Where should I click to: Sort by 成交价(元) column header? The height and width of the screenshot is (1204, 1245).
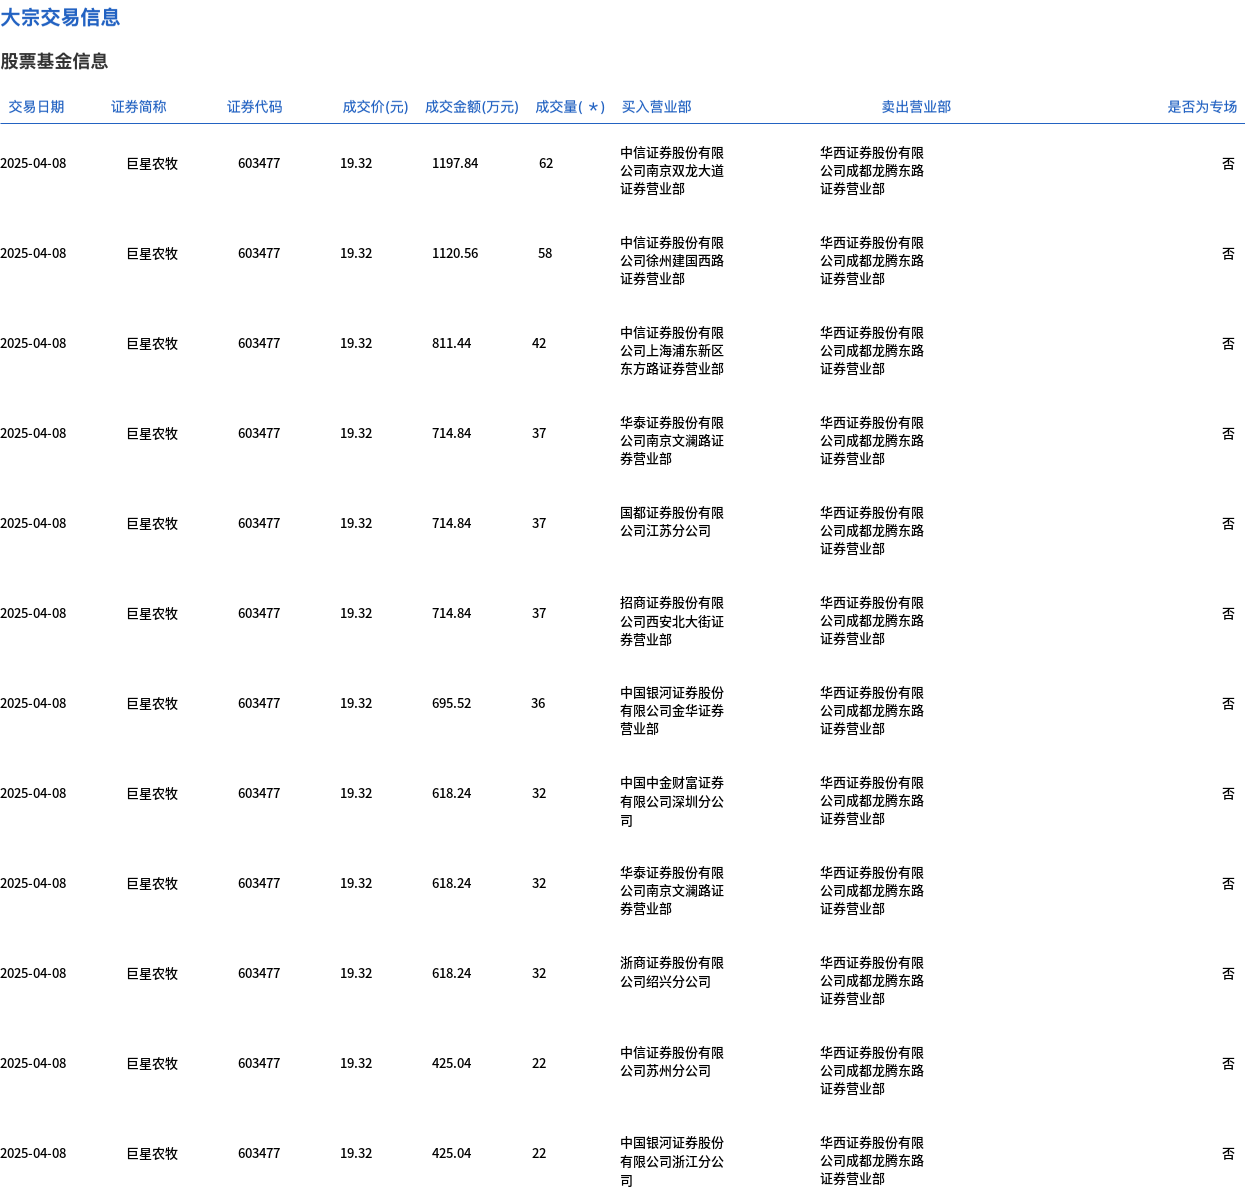[x=375, y=107]
